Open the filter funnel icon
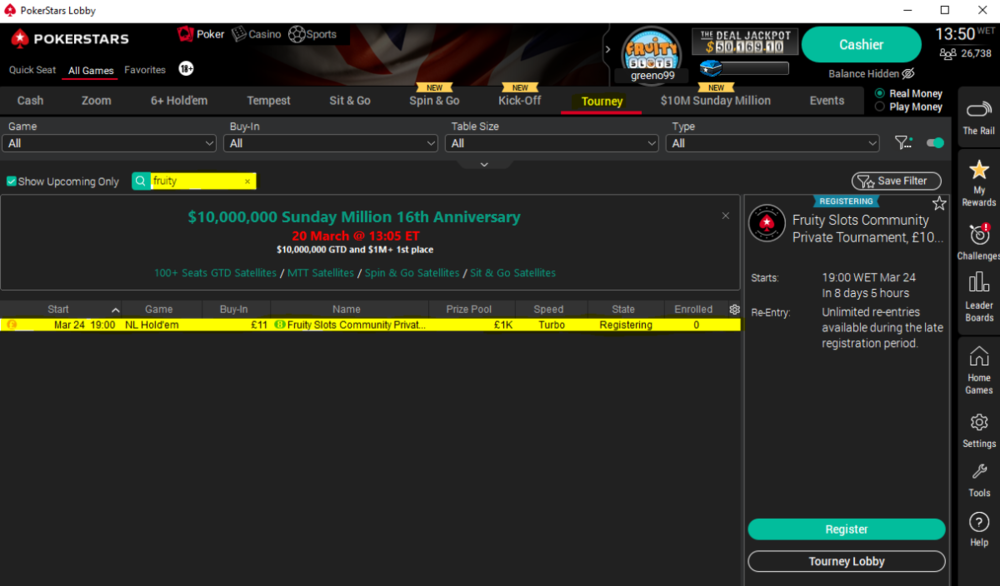Image resolution: width=1000 pixels, height=586 pixels. pos(903,143)
